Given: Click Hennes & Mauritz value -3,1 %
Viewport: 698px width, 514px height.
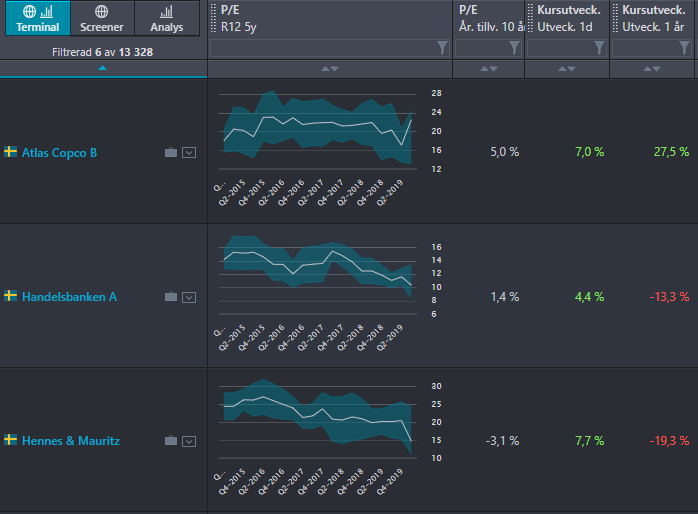Looking at the screenshot, I should tap(502, 441).
